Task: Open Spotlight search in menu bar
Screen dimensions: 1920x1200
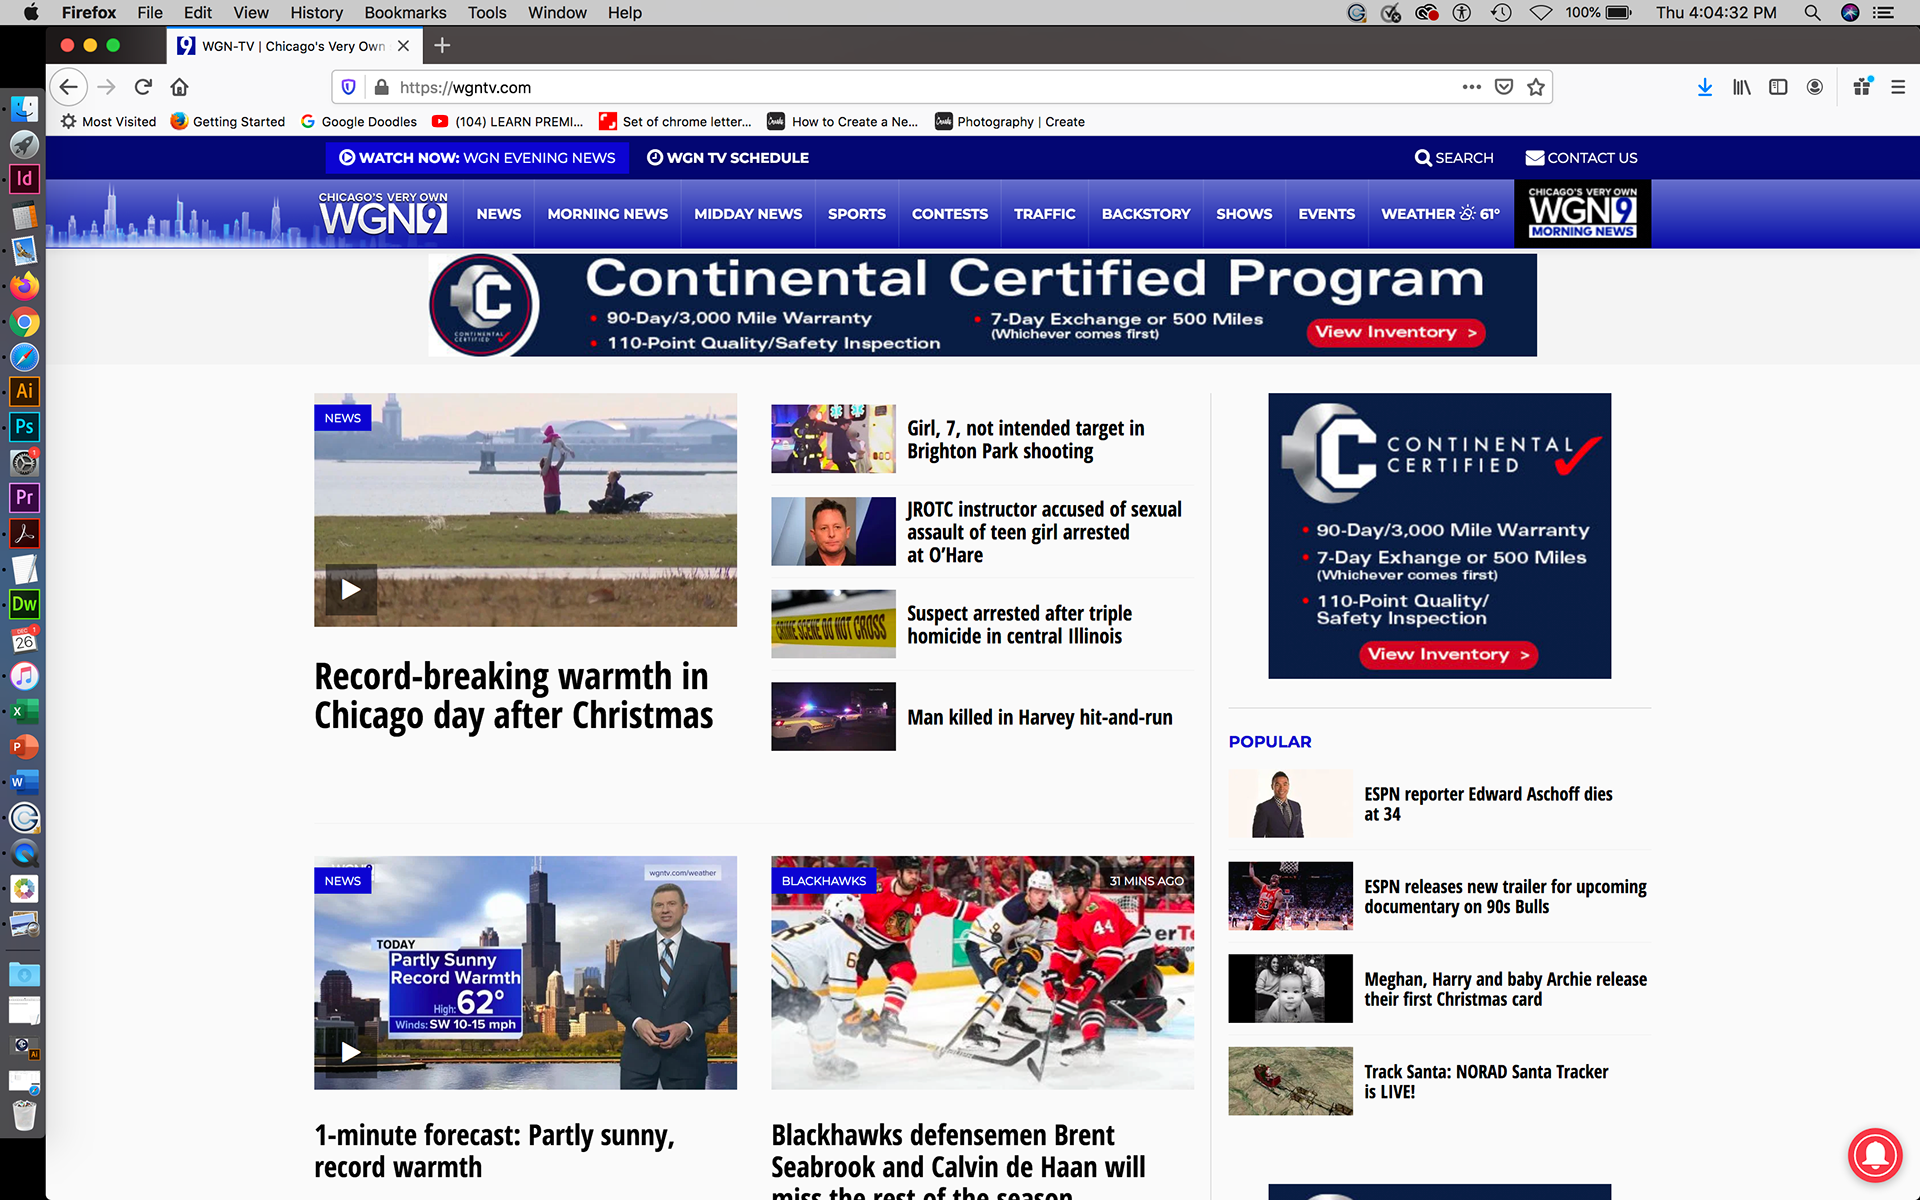Action: point(1812,12)
